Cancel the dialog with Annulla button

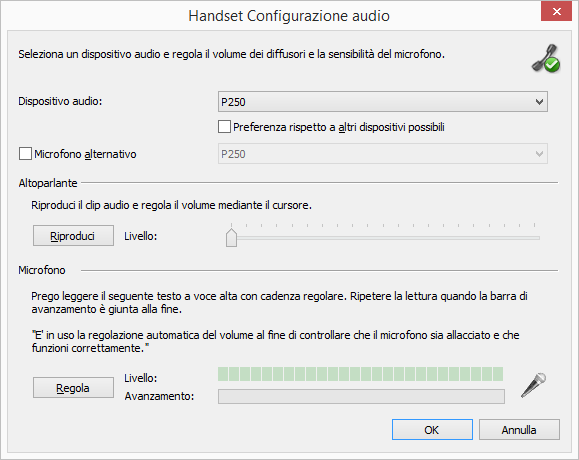coord(519,429)
